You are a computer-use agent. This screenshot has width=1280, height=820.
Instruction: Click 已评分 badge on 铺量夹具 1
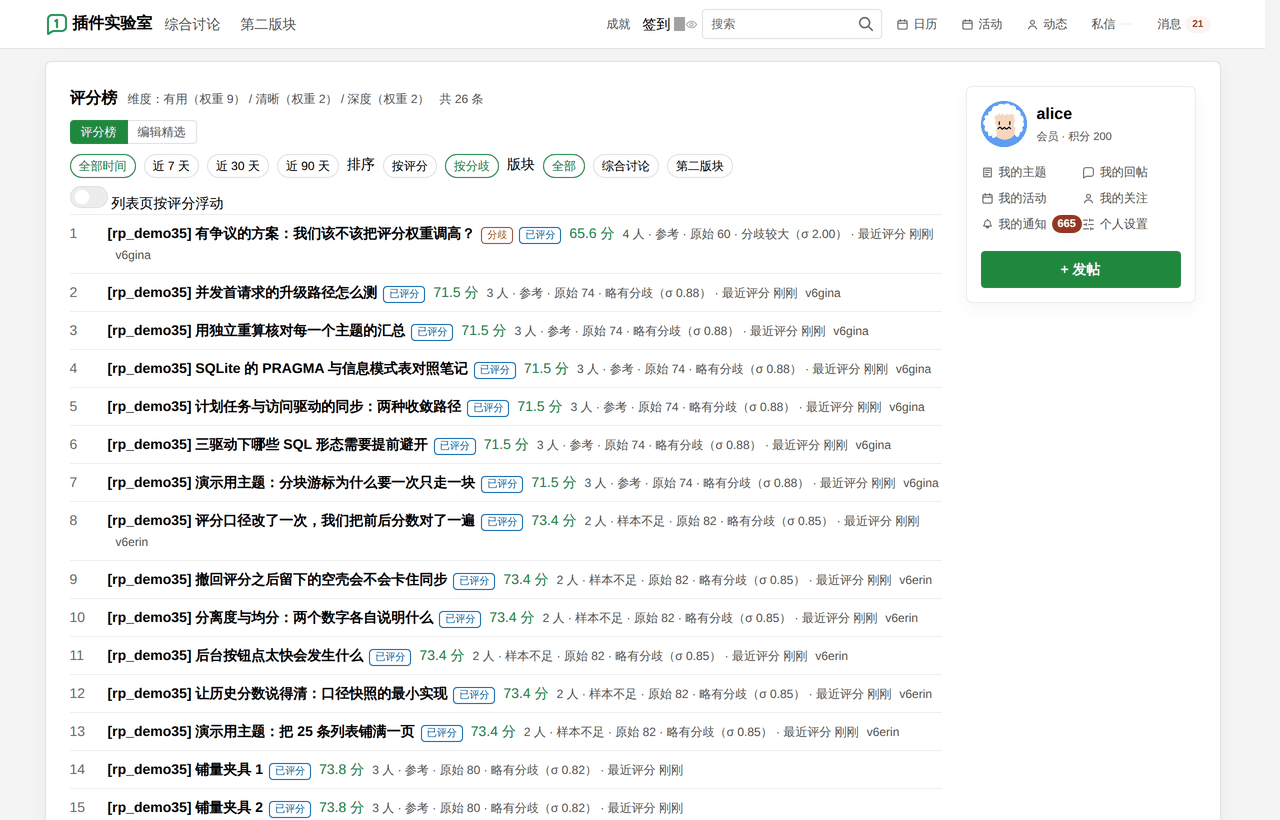pos(290,771)
